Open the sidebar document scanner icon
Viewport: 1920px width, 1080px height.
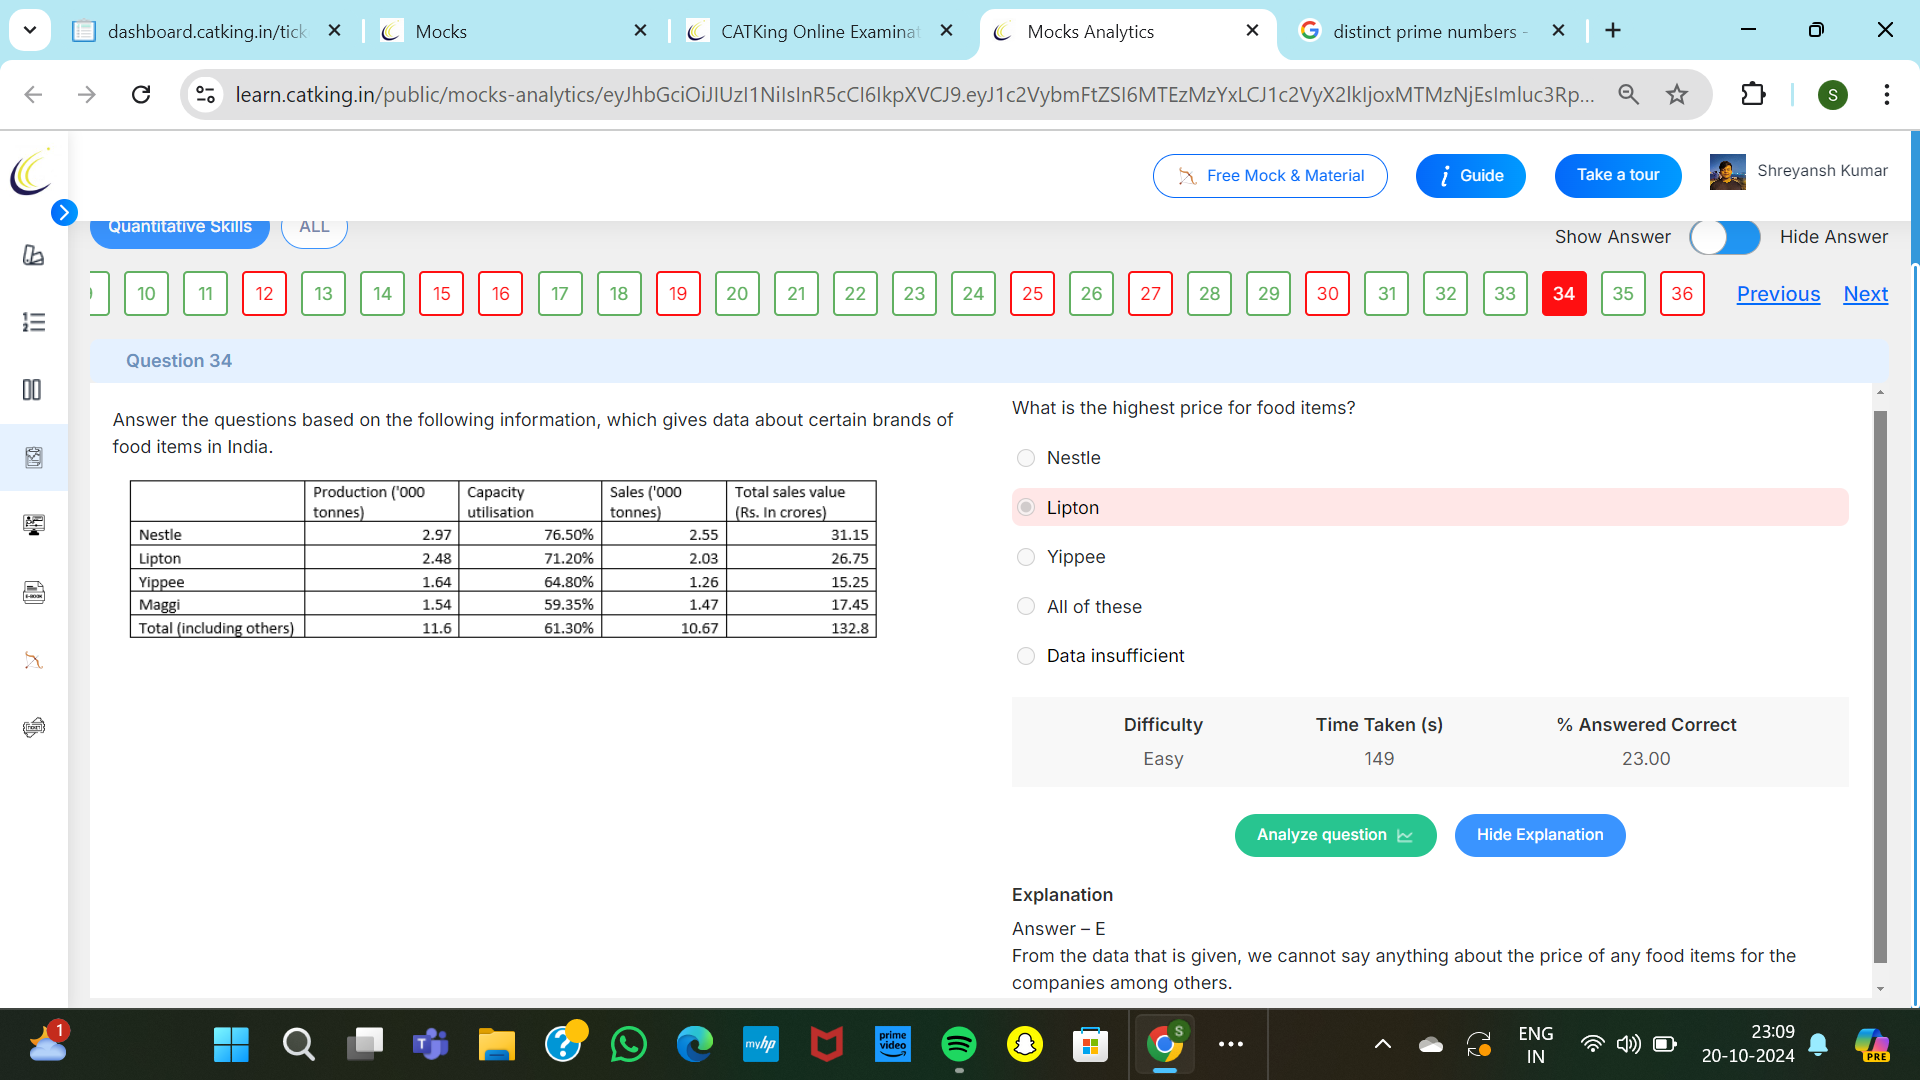[33, 593]
